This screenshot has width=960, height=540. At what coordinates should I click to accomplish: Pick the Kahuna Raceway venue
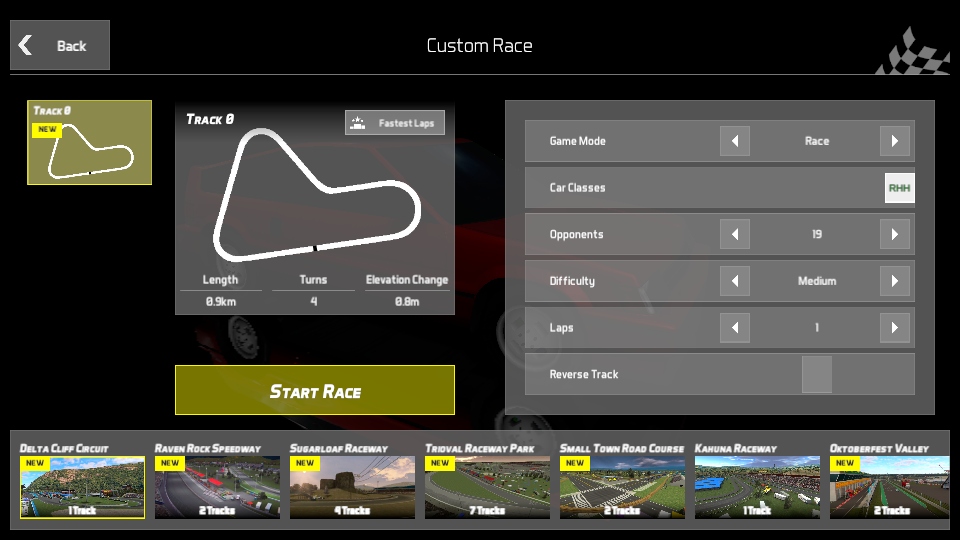pos(757,487)
